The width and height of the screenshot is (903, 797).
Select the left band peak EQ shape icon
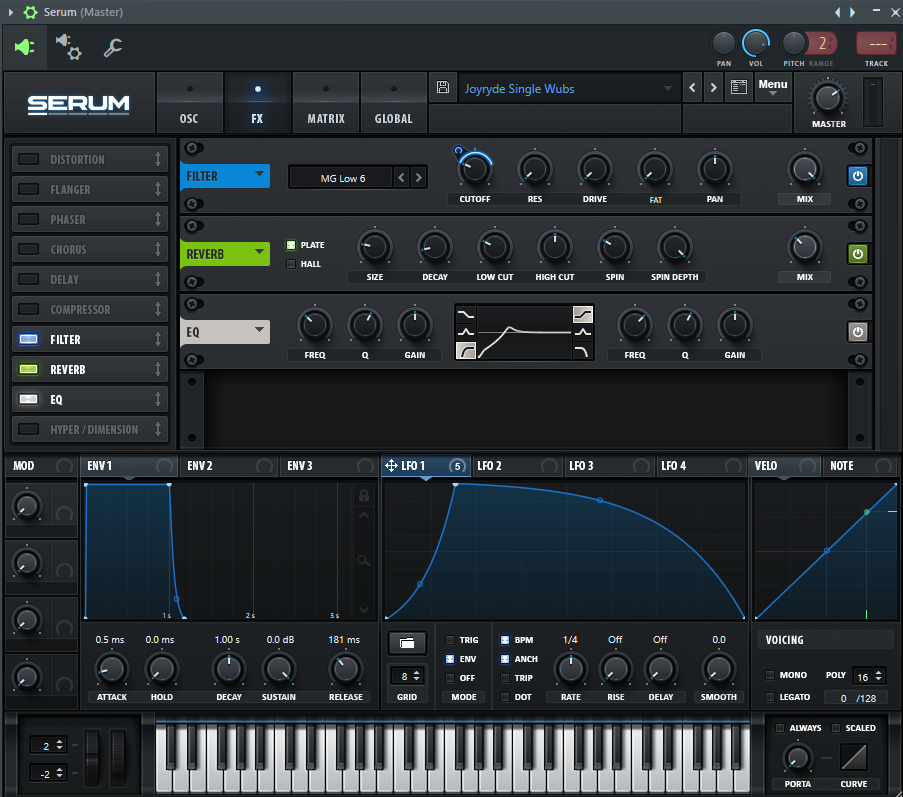pos(465,332)
